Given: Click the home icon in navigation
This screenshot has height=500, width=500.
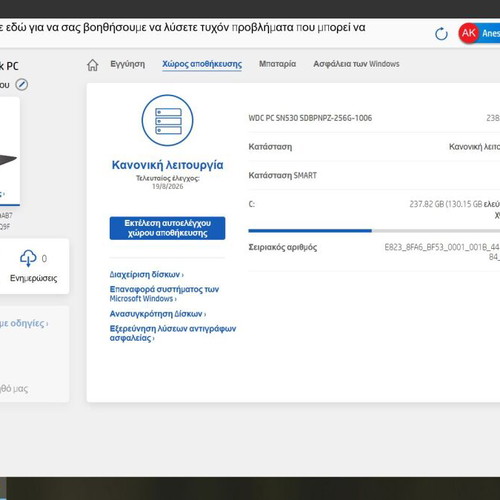Looking at the screenshot, I should 93,65.
